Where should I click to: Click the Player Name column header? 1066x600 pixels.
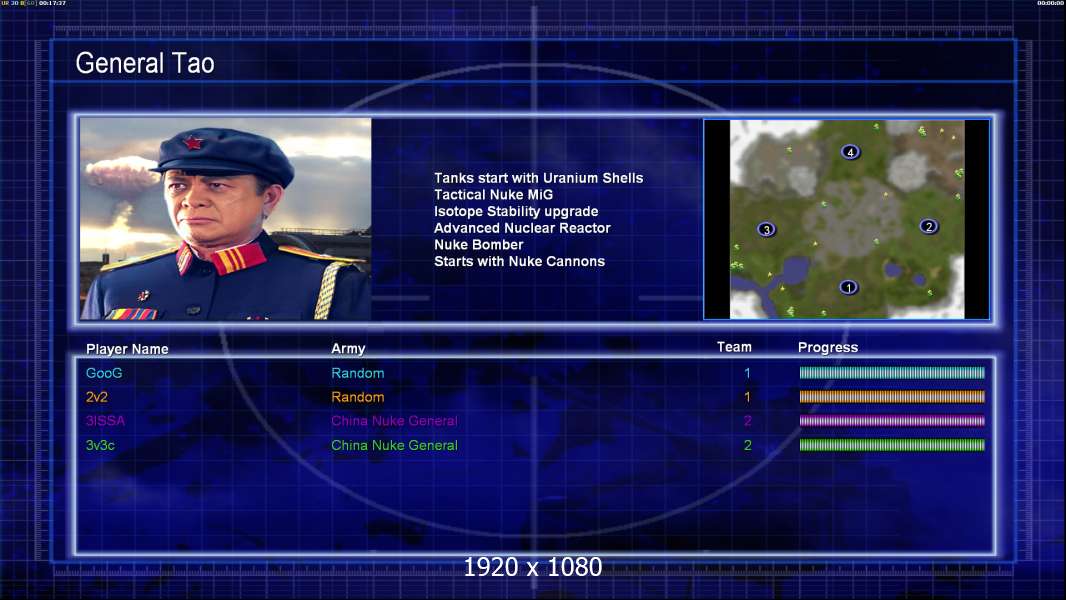tap(127, 349)
